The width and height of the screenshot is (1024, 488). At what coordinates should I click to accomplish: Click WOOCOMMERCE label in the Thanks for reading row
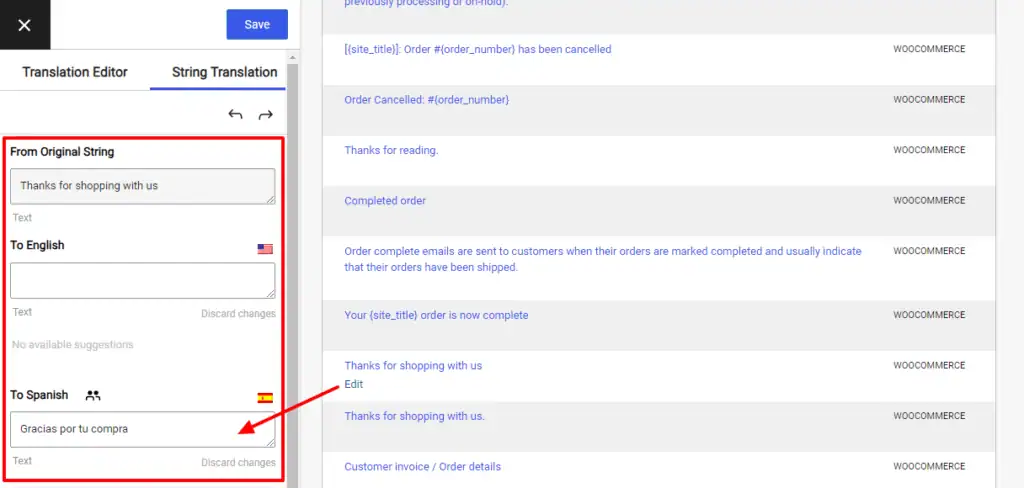click(929, 150)
